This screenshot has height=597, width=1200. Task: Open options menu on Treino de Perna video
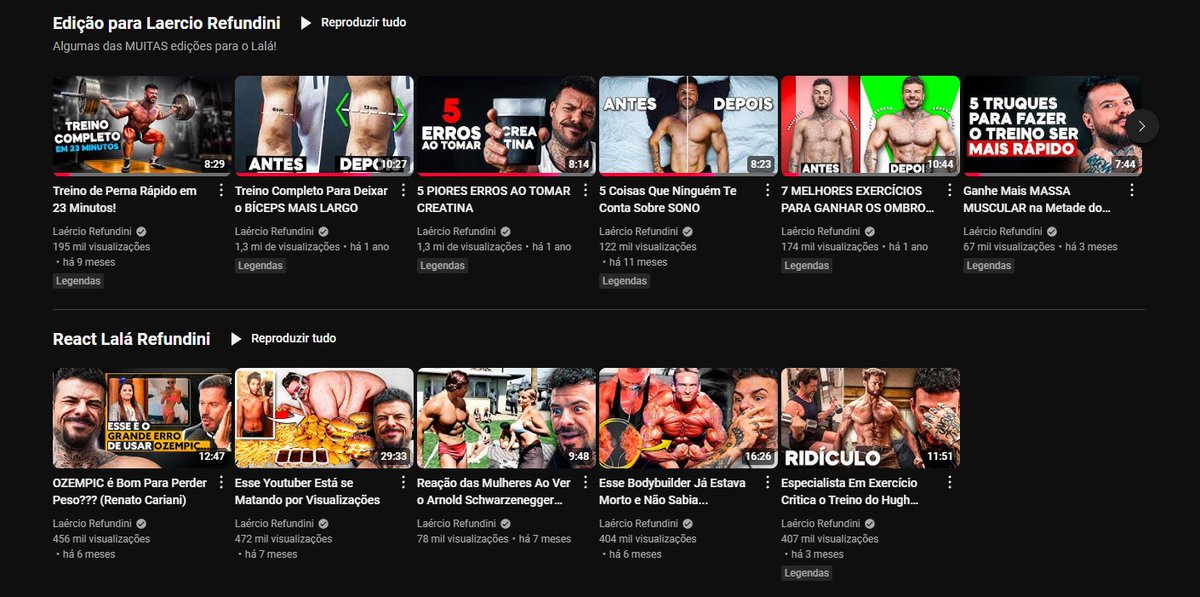[221, 190]
